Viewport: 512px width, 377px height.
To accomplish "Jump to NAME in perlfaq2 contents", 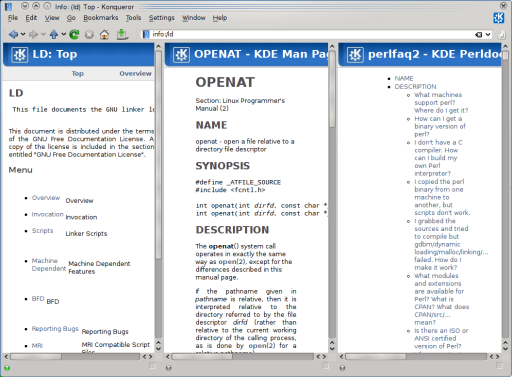I will (404, 78).
